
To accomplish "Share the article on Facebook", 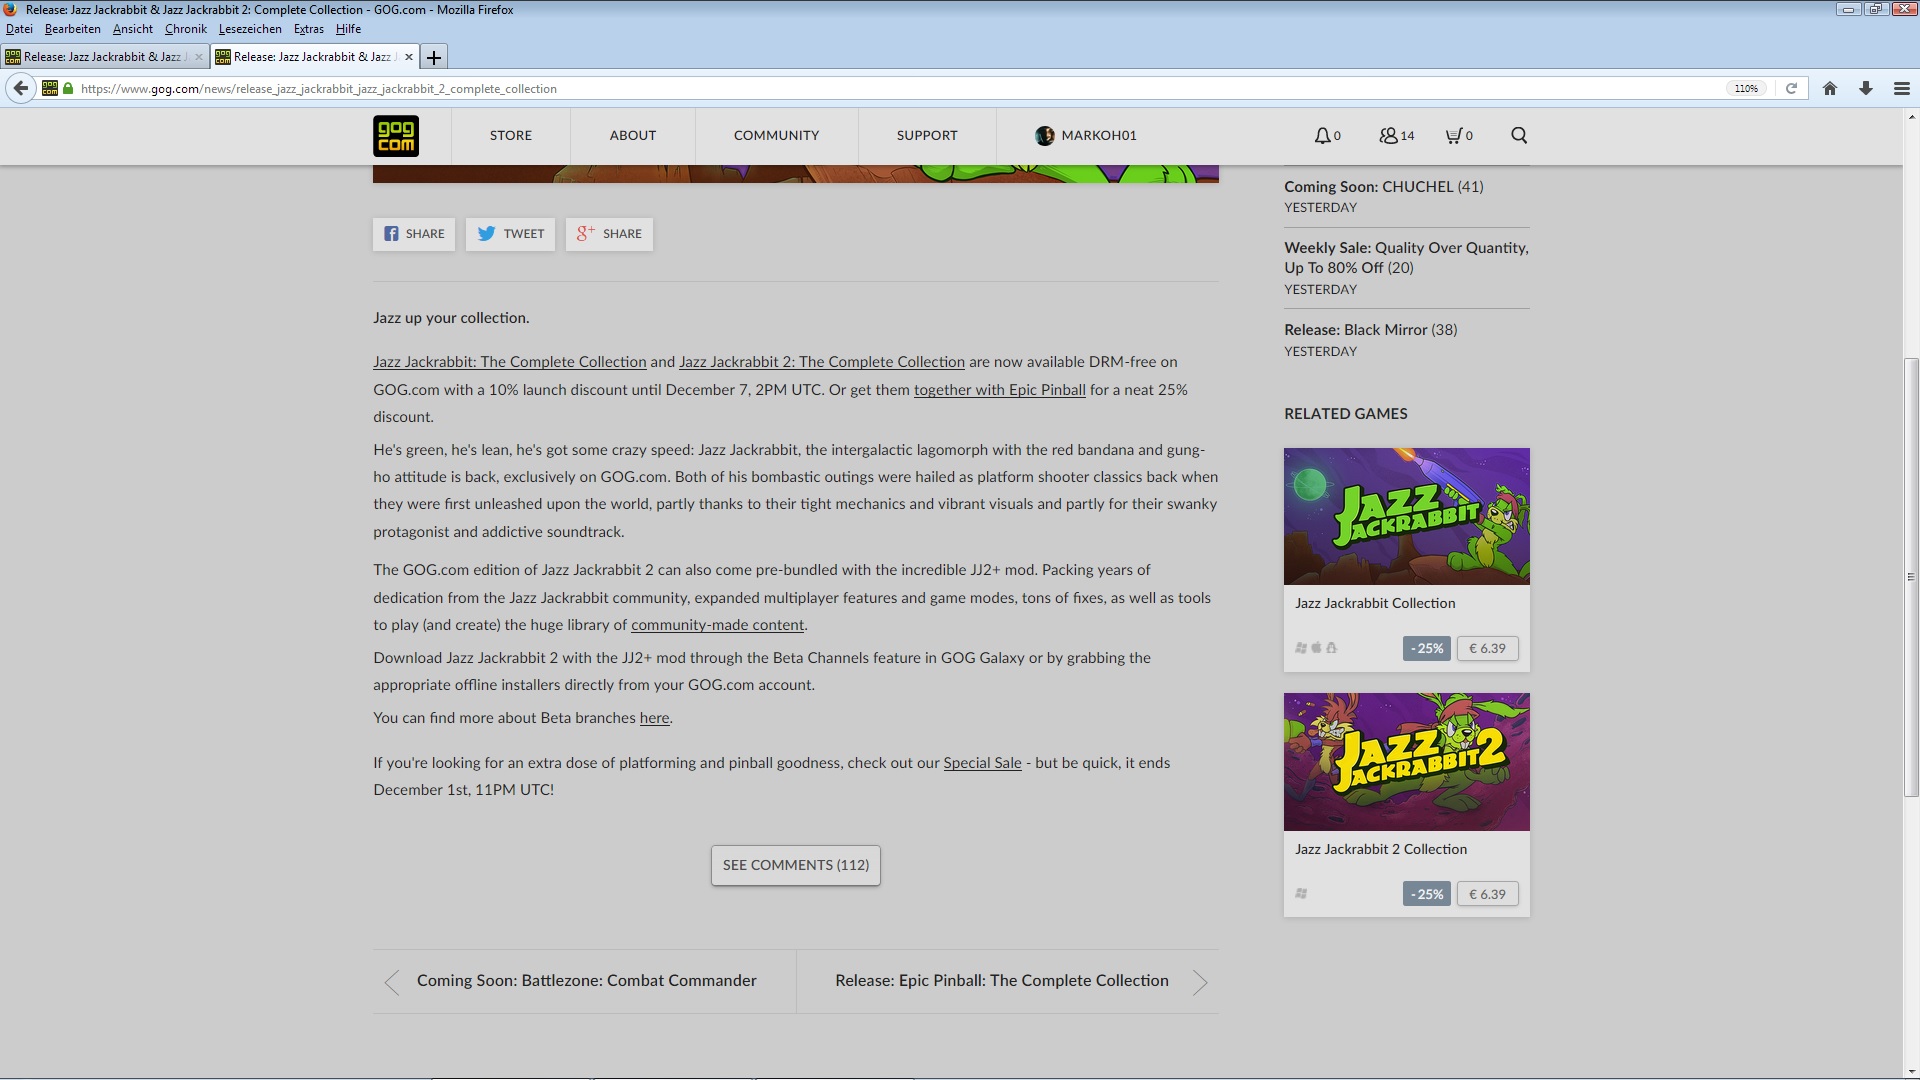I will click(x=414, y=234).
